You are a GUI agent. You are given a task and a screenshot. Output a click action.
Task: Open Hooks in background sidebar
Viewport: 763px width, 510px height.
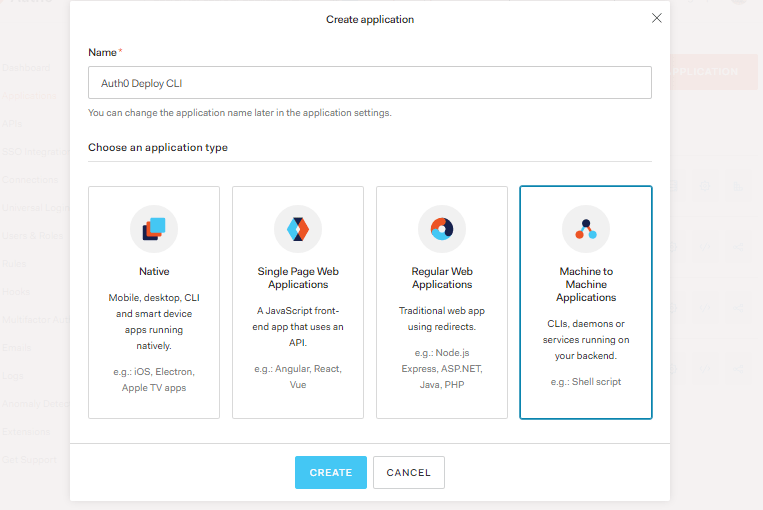[16, 292]
